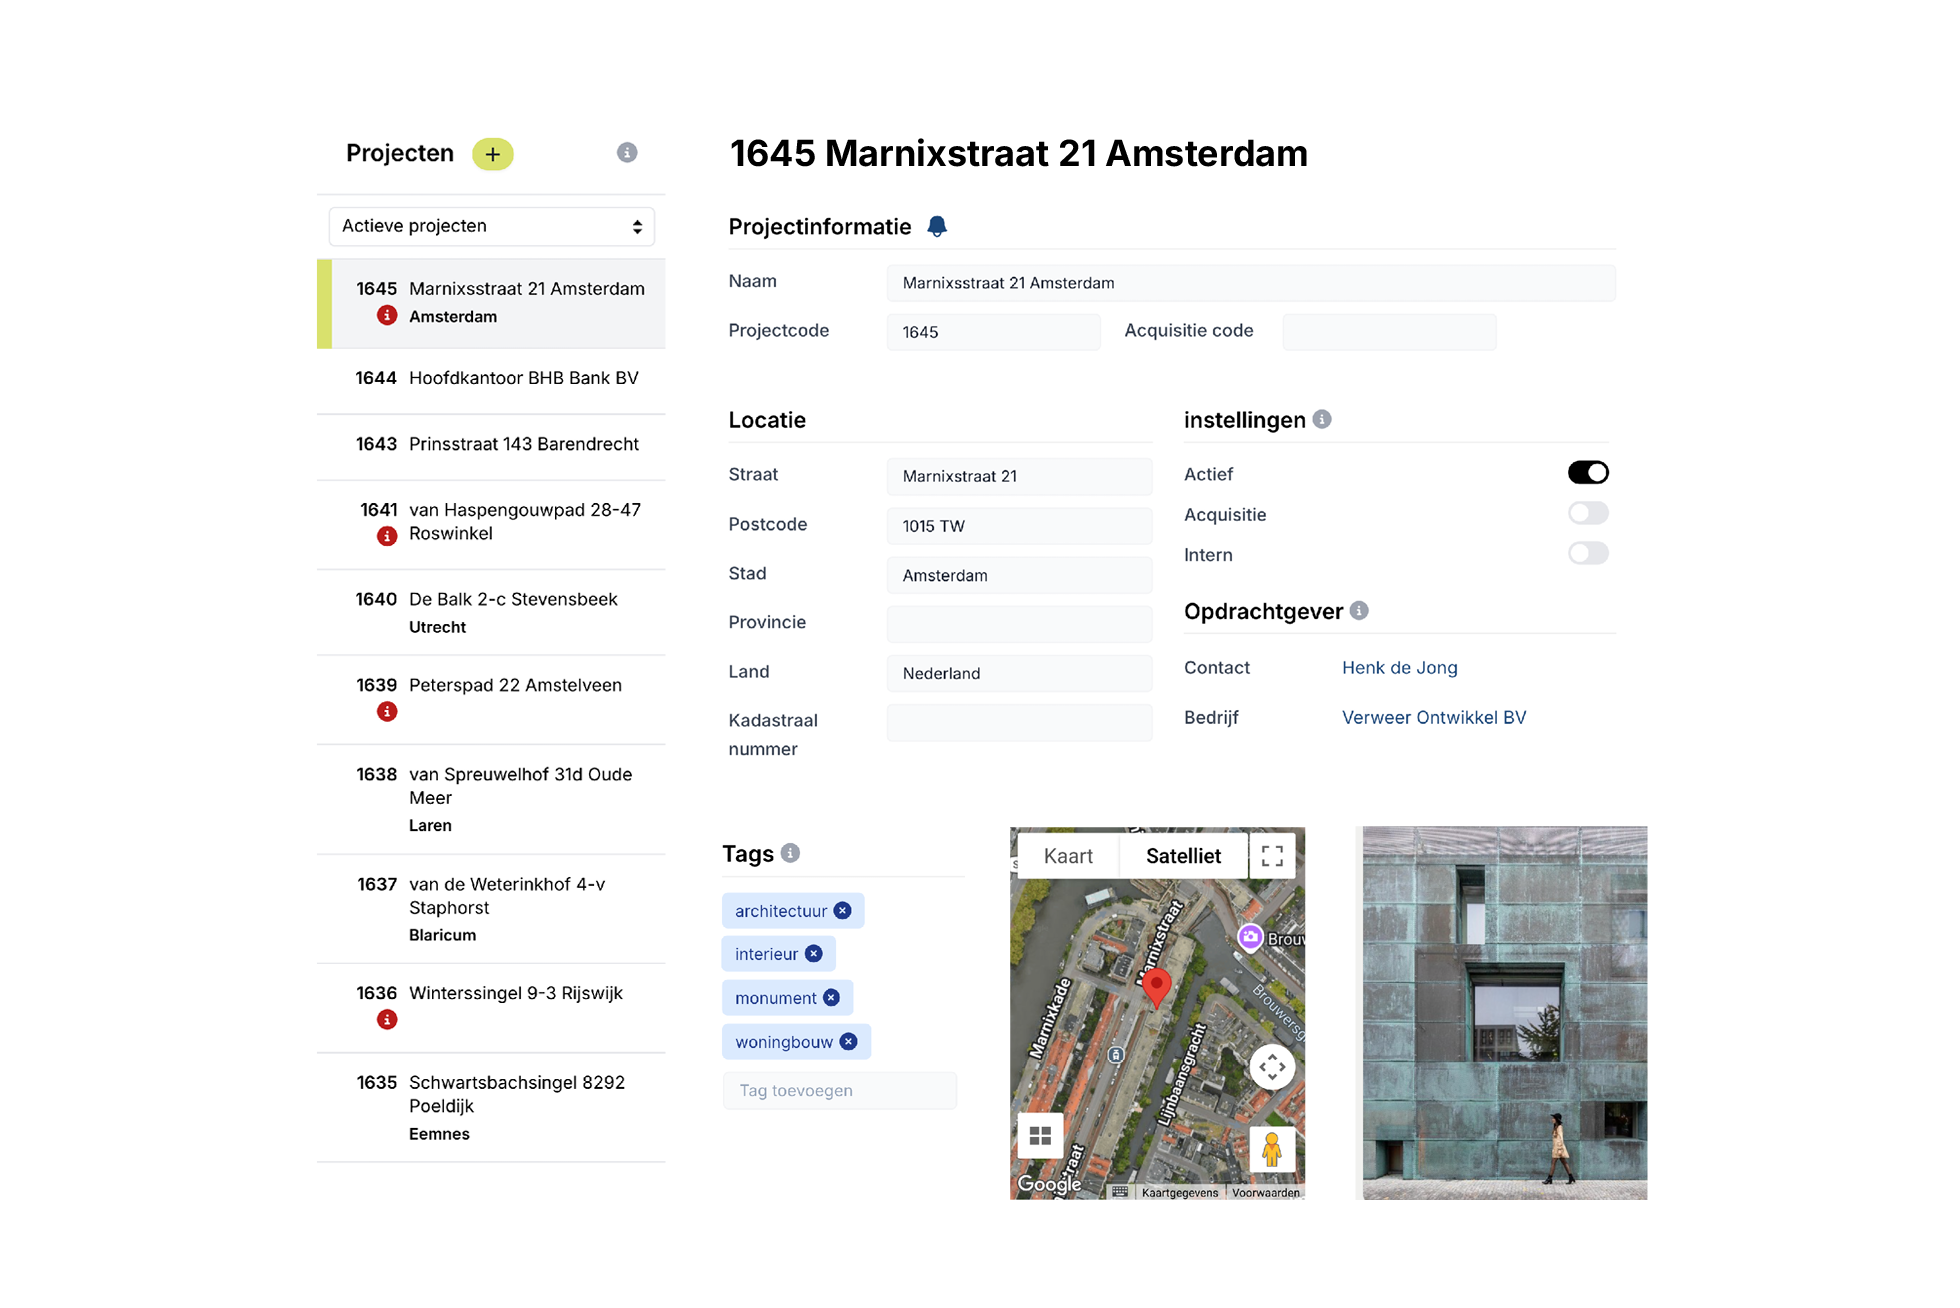Remove the architectuur tag
Viewport: 1960px width, 1308px height.
pos(842,910)
